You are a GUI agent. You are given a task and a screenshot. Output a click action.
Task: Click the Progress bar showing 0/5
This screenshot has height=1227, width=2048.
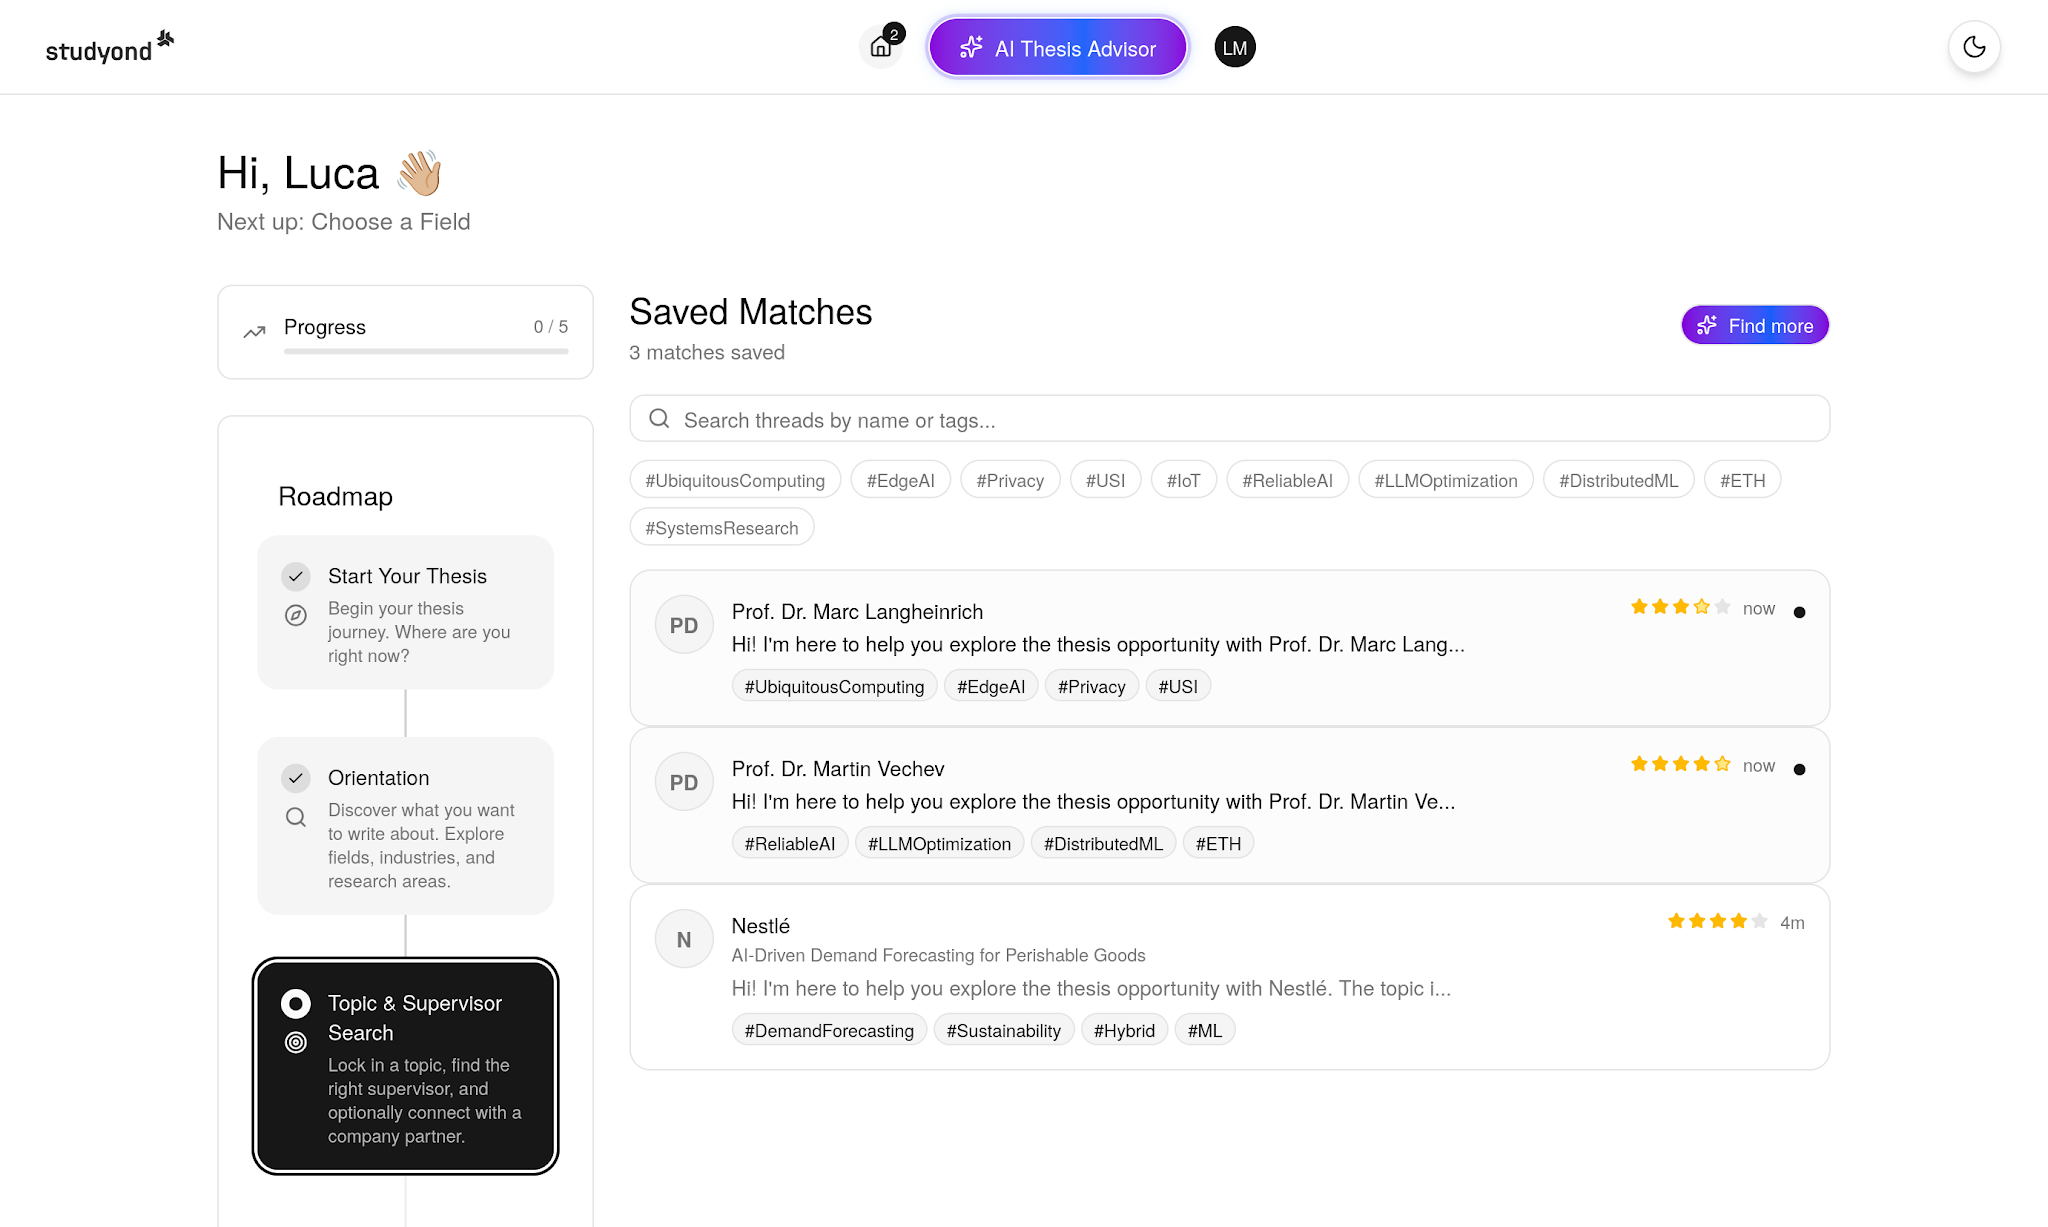point(426,351)
